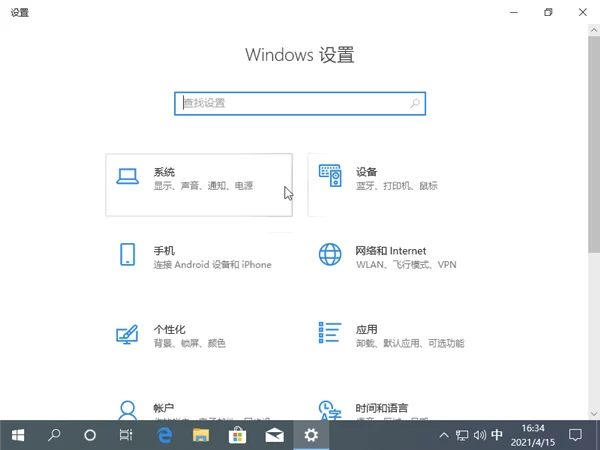
Task: Click the 系统 category title
Action: pyautogui.click(x=164, y=172)
